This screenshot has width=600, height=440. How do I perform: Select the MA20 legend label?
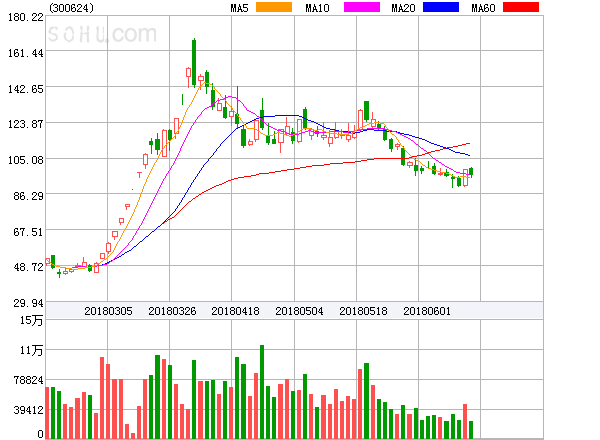[x=403, y=8]
